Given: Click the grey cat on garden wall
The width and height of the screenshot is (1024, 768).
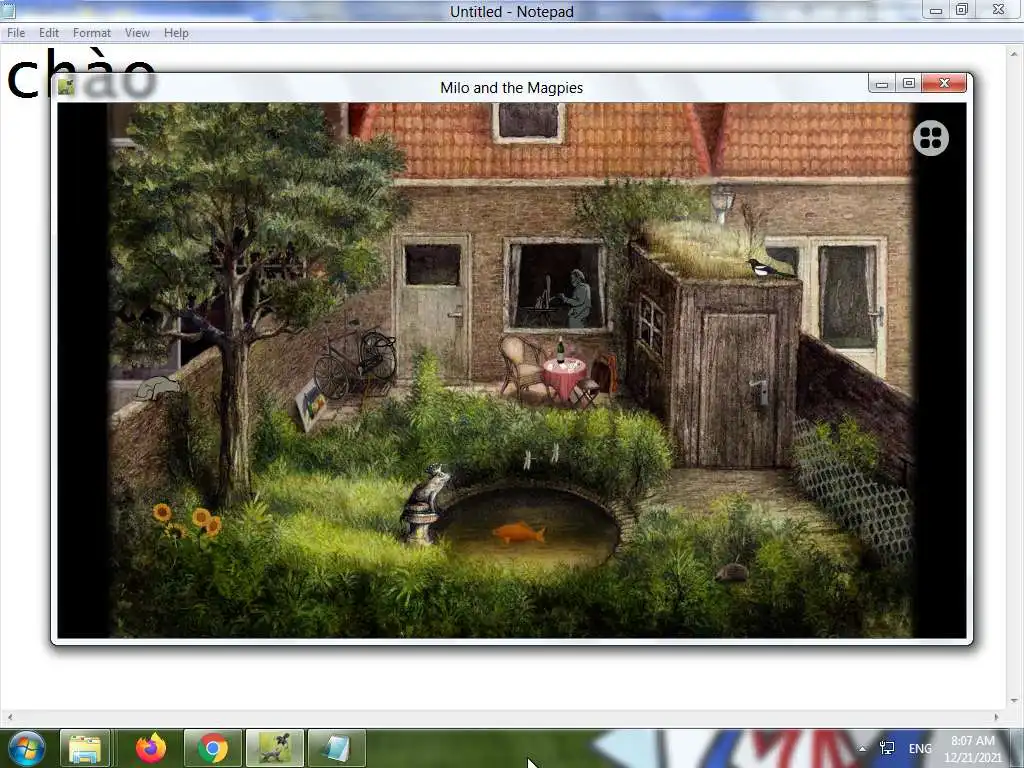Looking at the screenshot, I should point(157,388).
